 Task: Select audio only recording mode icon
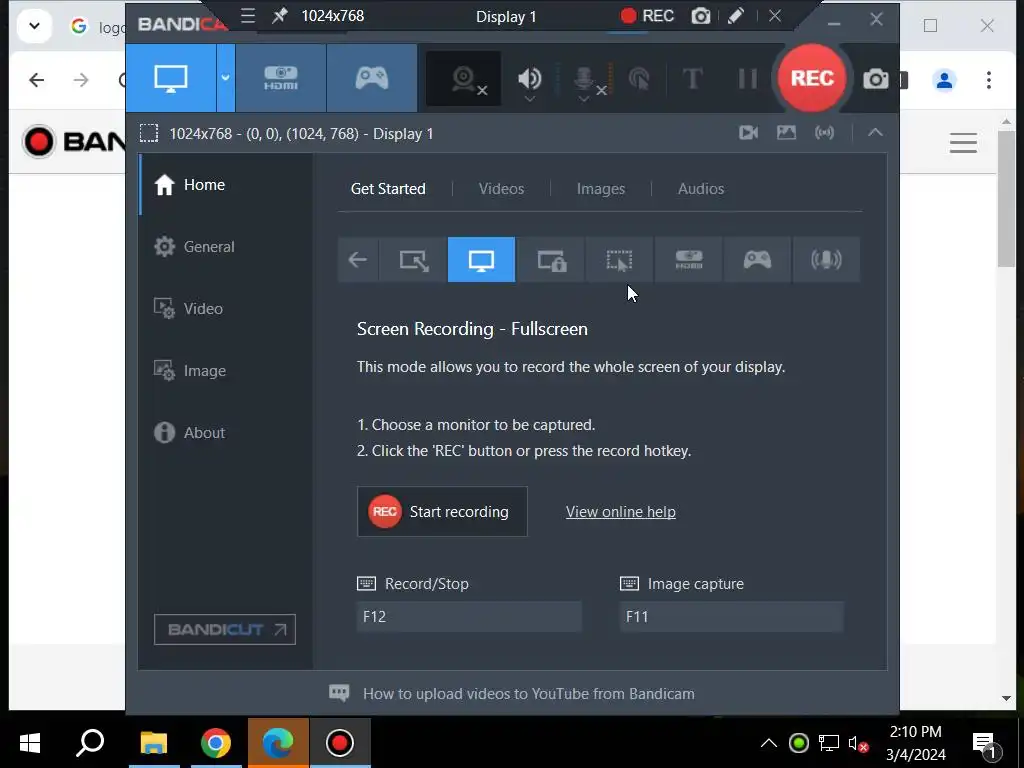[x=826, y=260]
